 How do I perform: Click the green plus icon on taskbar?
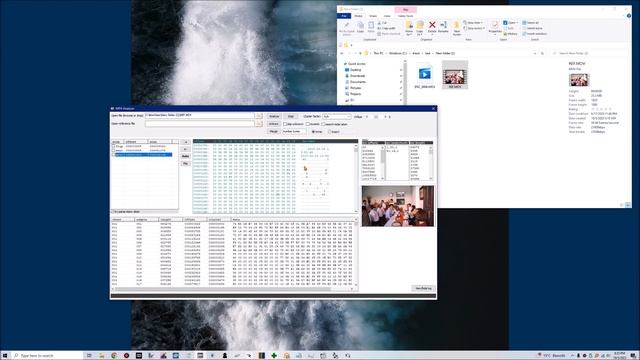274,356
